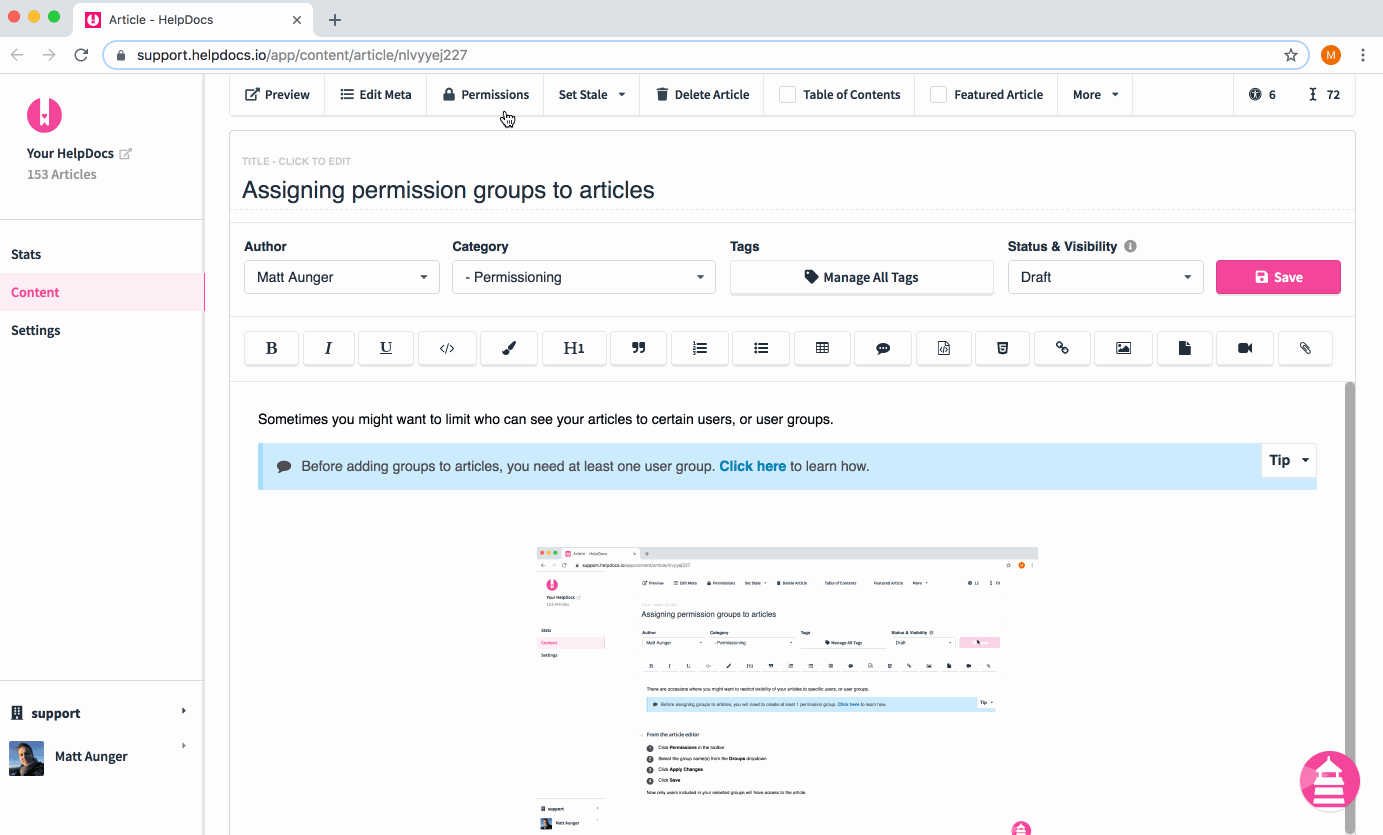Click the Status & Visibility info icon
The height and width of the screenshot is (835, 1383).
1130,246
